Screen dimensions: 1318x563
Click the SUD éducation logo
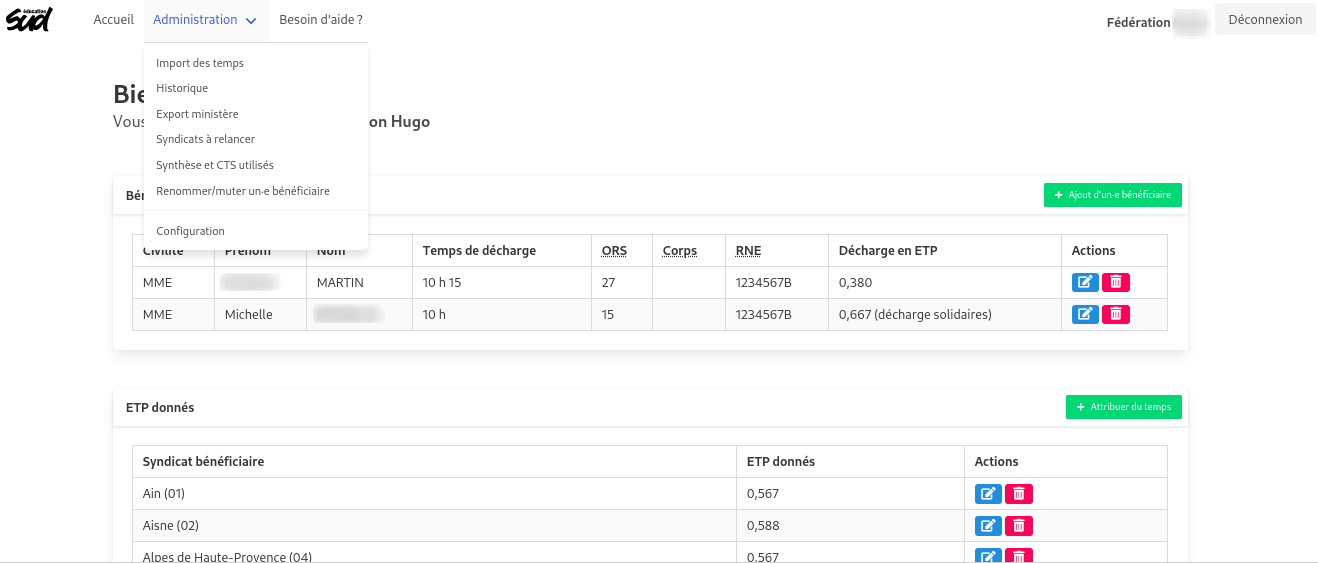coord(29,19)
